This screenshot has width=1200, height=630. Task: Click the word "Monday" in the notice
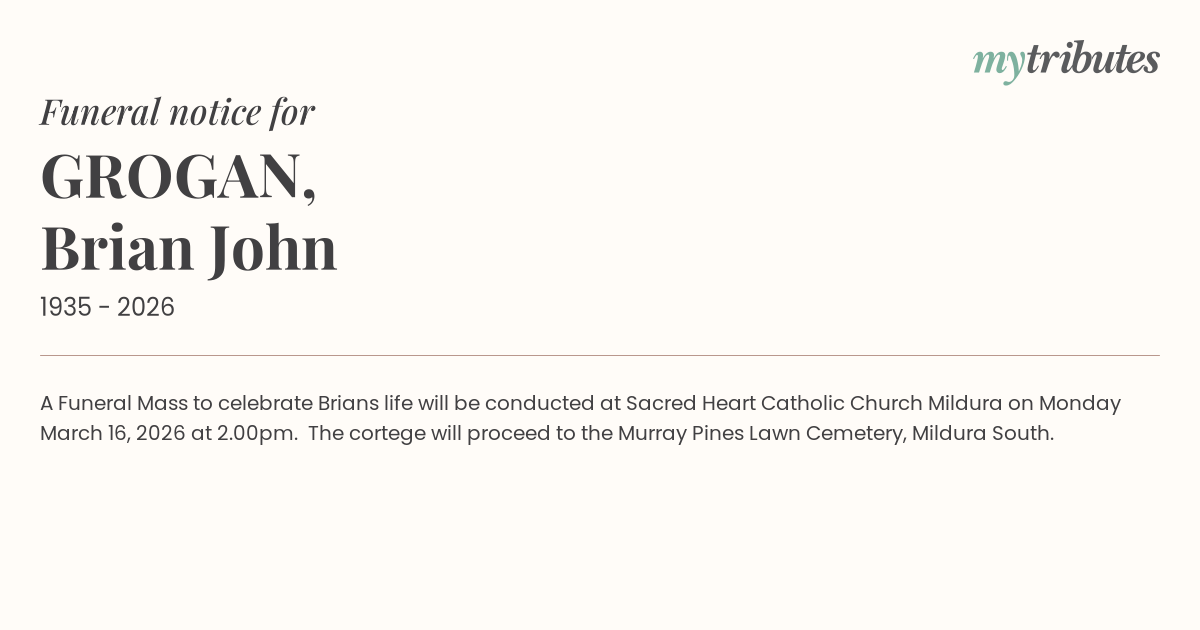1079,403
